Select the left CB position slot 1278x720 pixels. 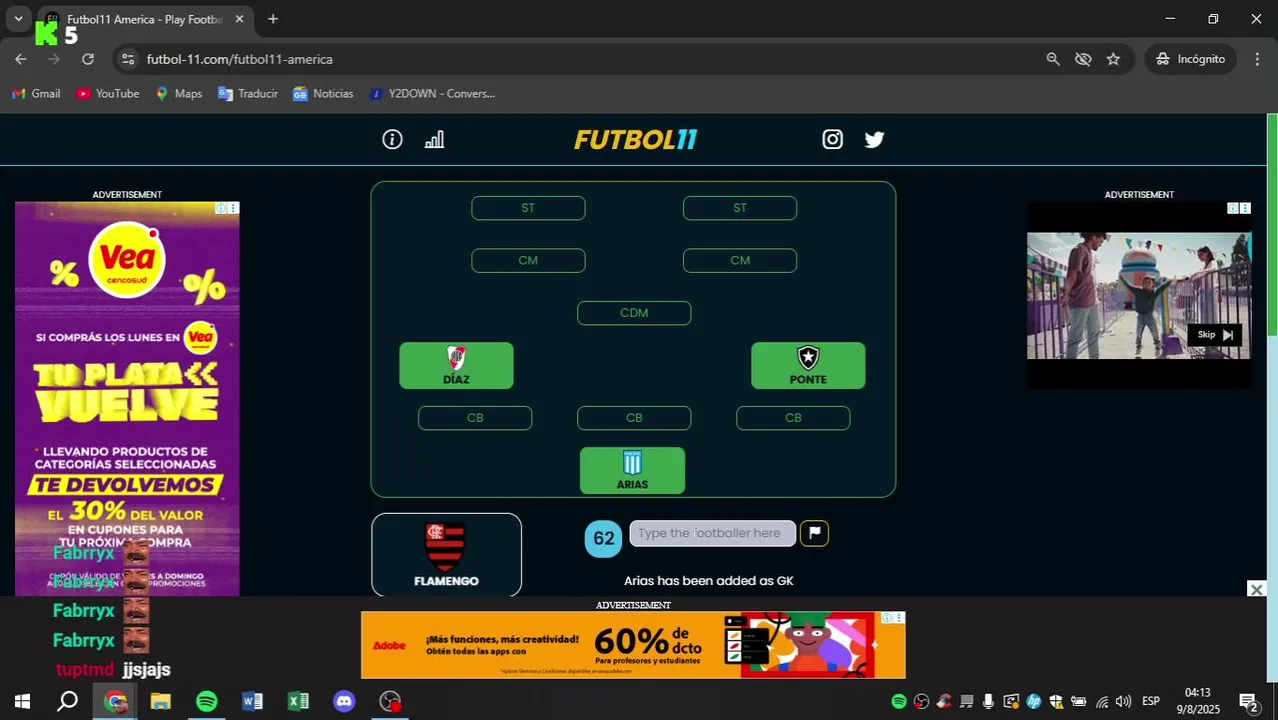[475, 418]
